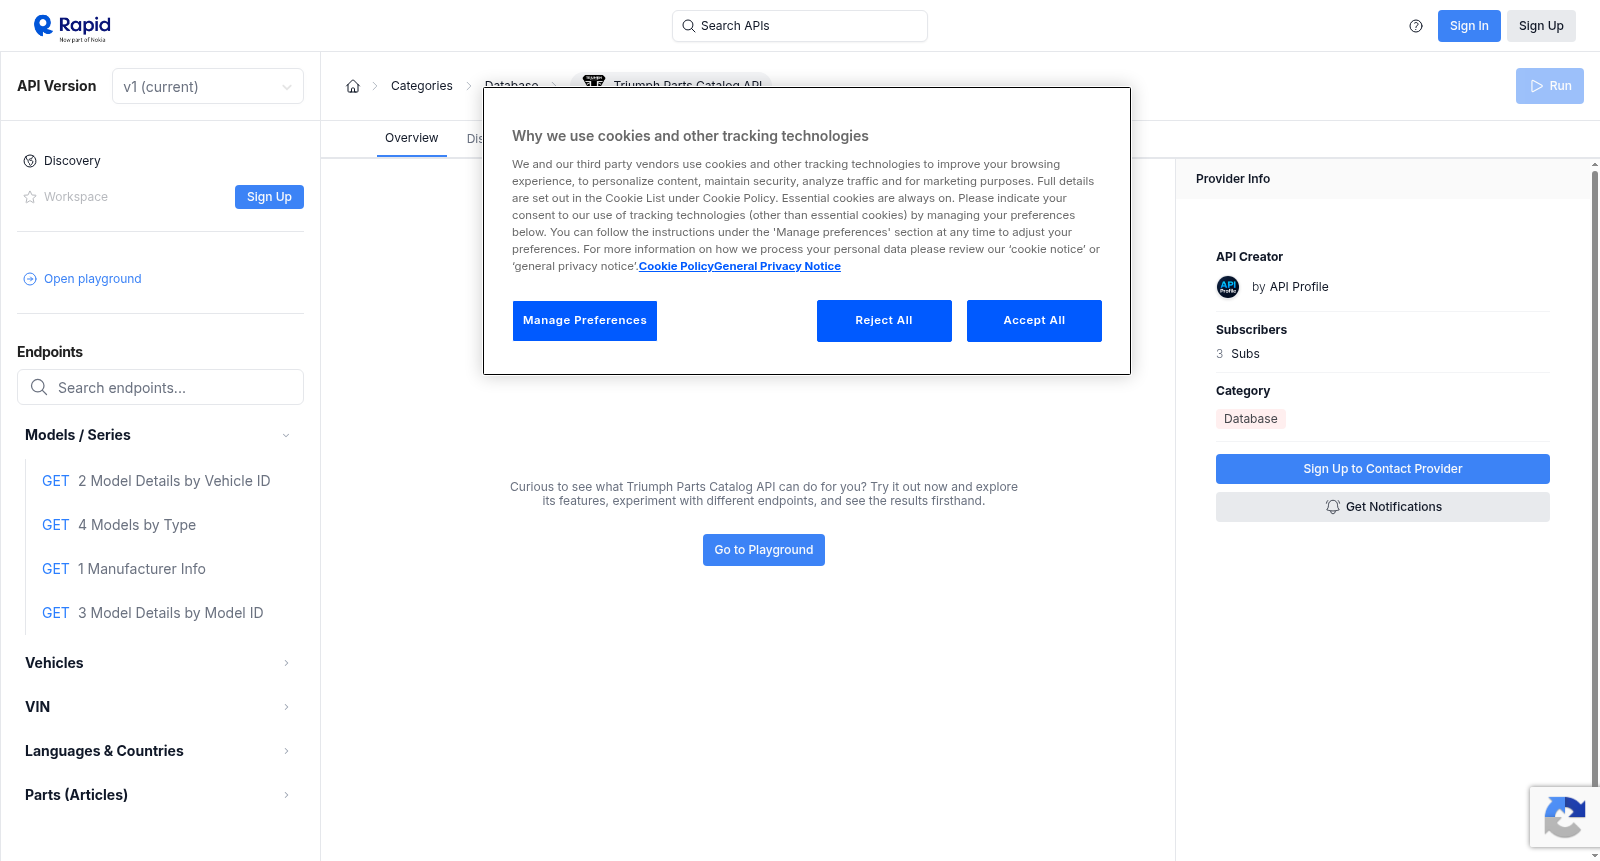Collapse the Models / Series section
Screen dimensions: 1600x861
point(160,435)
